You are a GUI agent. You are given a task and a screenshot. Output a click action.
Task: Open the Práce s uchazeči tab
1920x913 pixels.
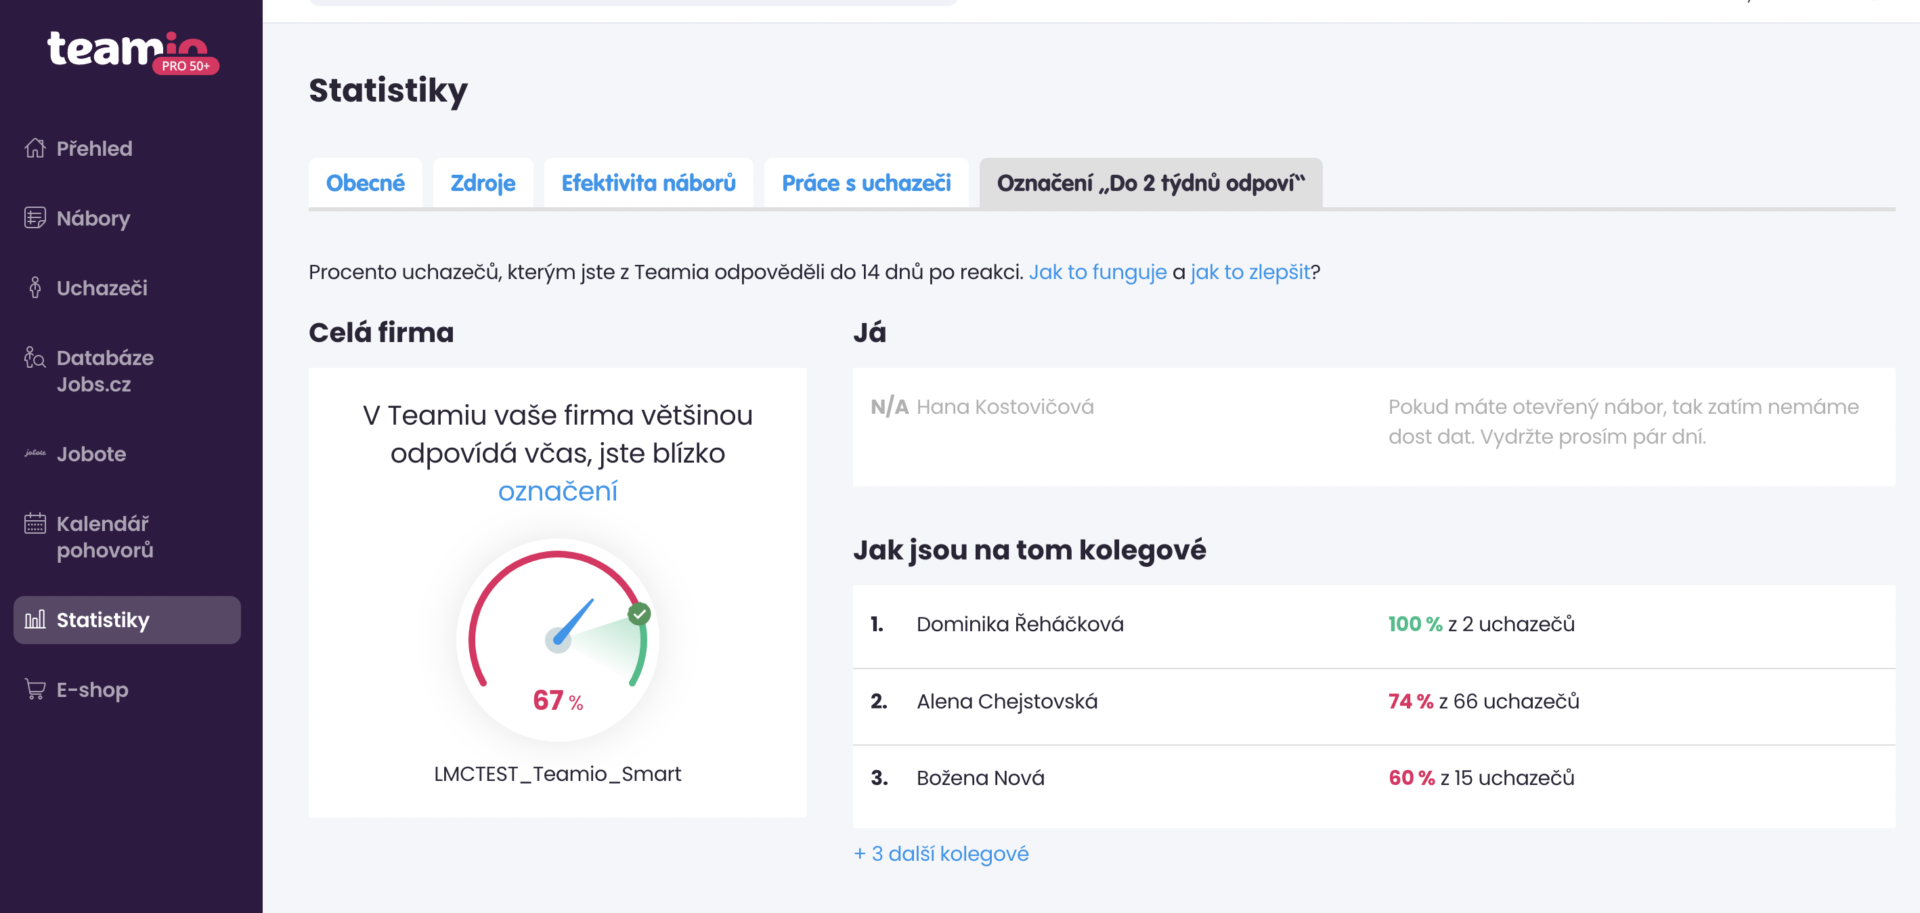coord(866,182)
